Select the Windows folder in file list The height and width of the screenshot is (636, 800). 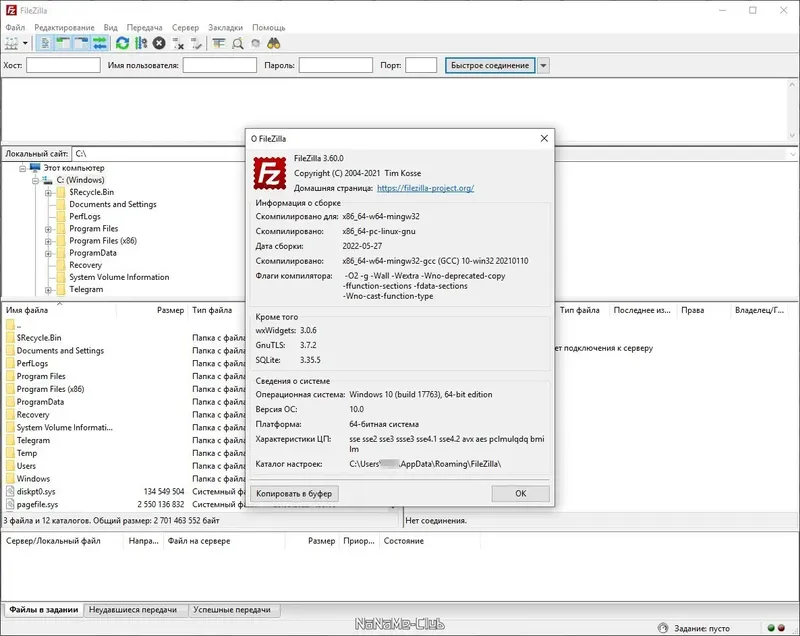coord(33,478)
